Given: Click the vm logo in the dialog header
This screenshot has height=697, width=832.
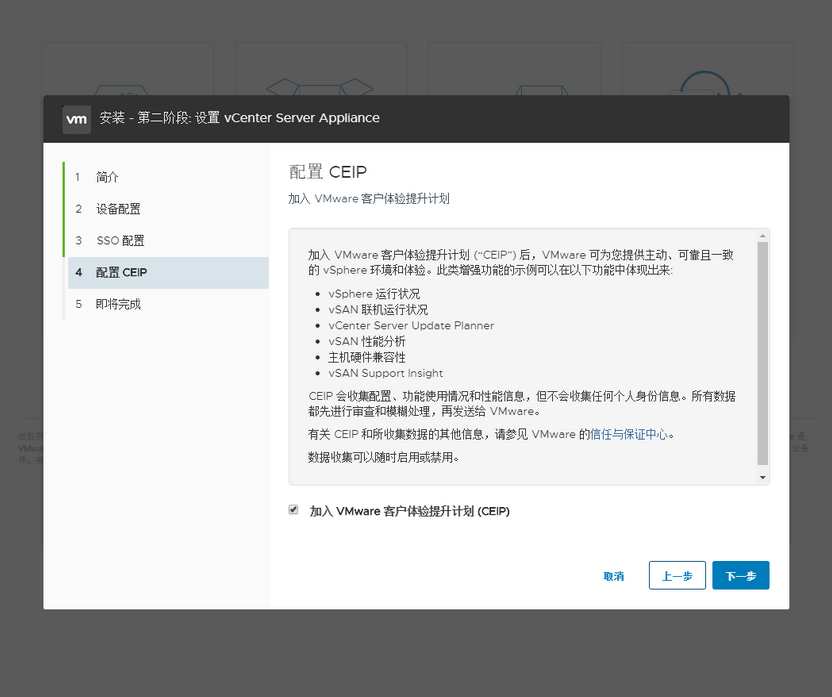Looking at the screenshot, I should (77, 118).
